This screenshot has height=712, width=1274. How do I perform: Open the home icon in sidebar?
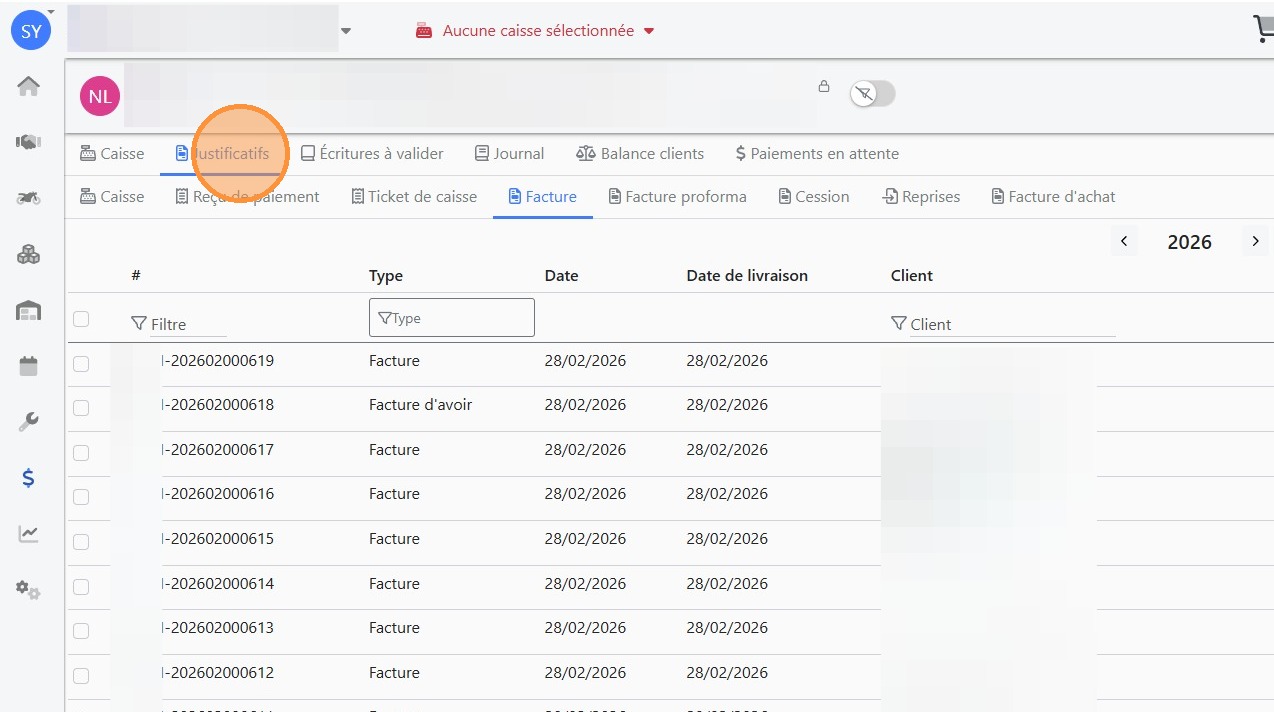pos(29,87)
